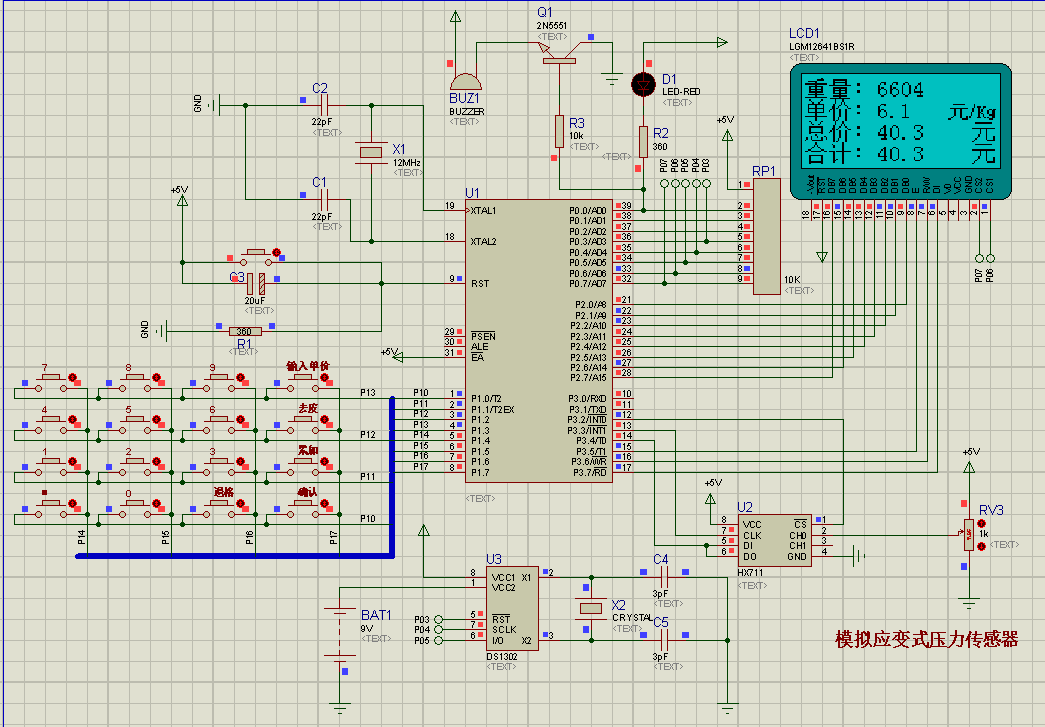The image size is (1045, 727).
Task: Activate keypad button 2 red actuator
Action: click(x=156, y=461)
